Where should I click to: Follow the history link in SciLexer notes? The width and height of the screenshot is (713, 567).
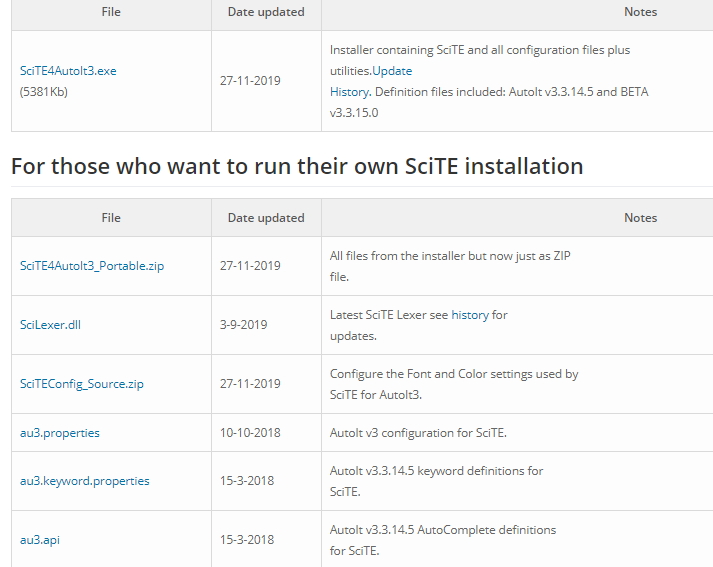coord(470,315)
